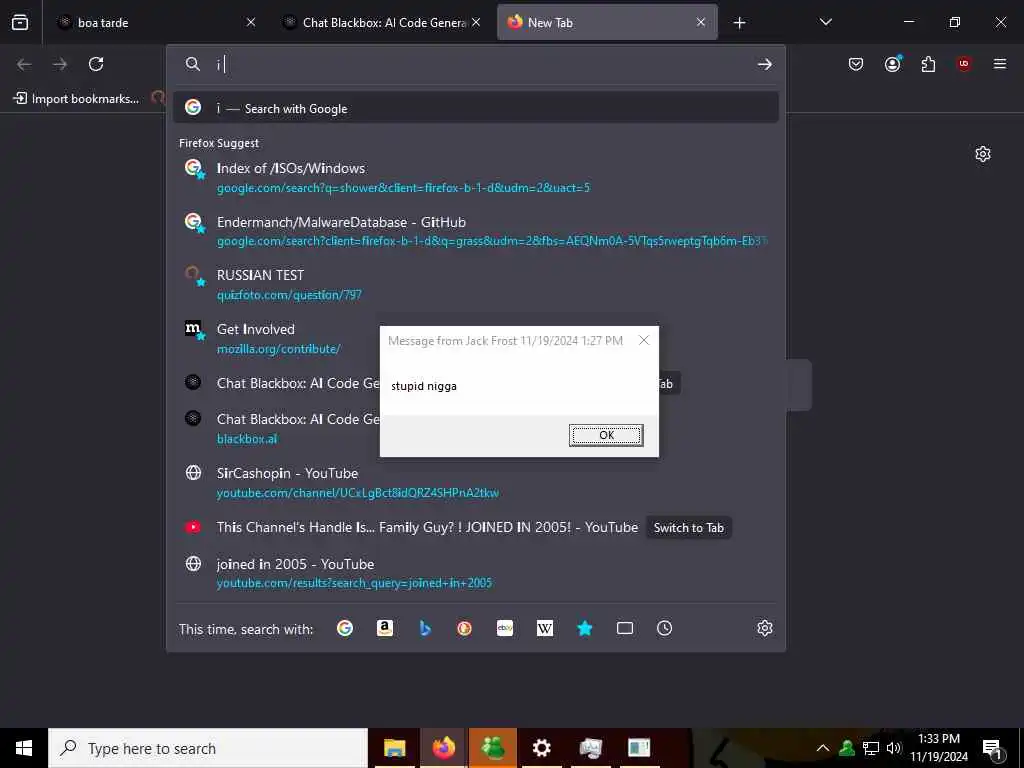Go forward to the next page
The width and height of the screenshot is (1024, 768).
click(60, 64)
